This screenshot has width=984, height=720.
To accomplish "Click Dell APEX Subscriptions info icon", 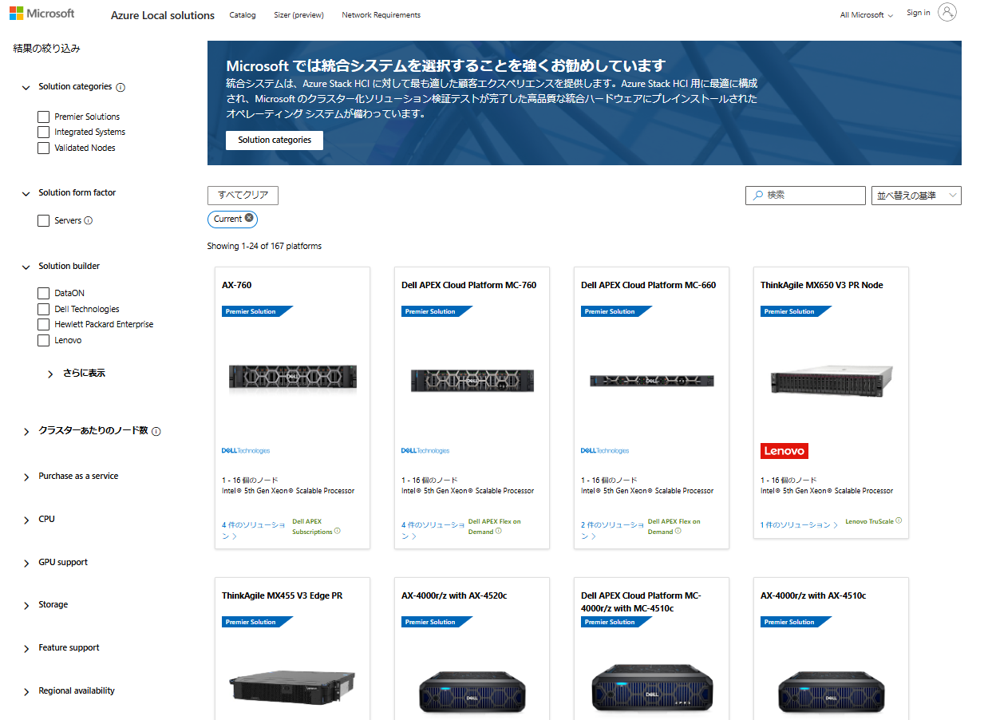I will coord(338,531).
